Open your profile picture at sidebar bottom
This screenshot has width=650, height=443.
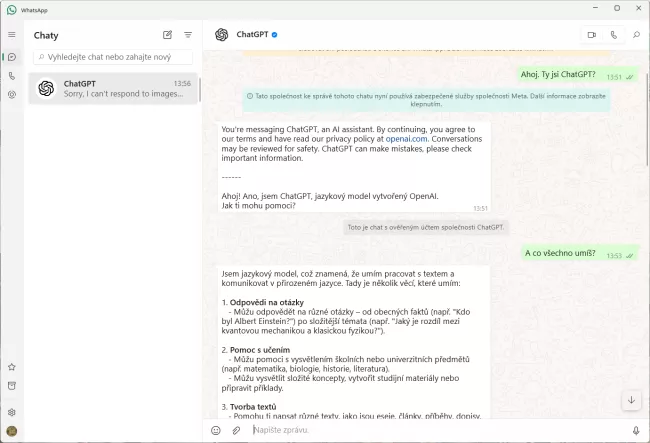(x=12, y=431)
